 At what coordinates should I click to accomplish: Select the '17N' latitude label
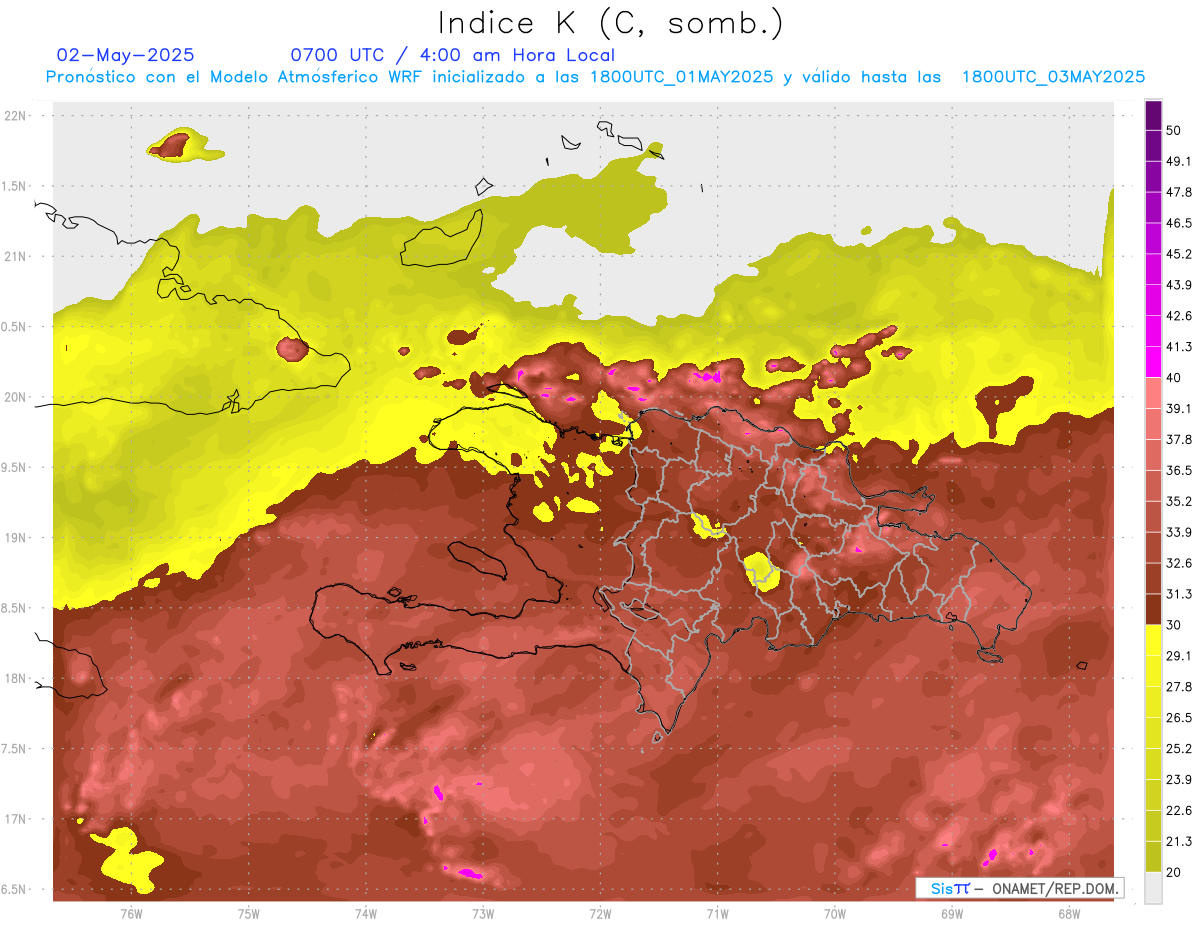point(17,819)
